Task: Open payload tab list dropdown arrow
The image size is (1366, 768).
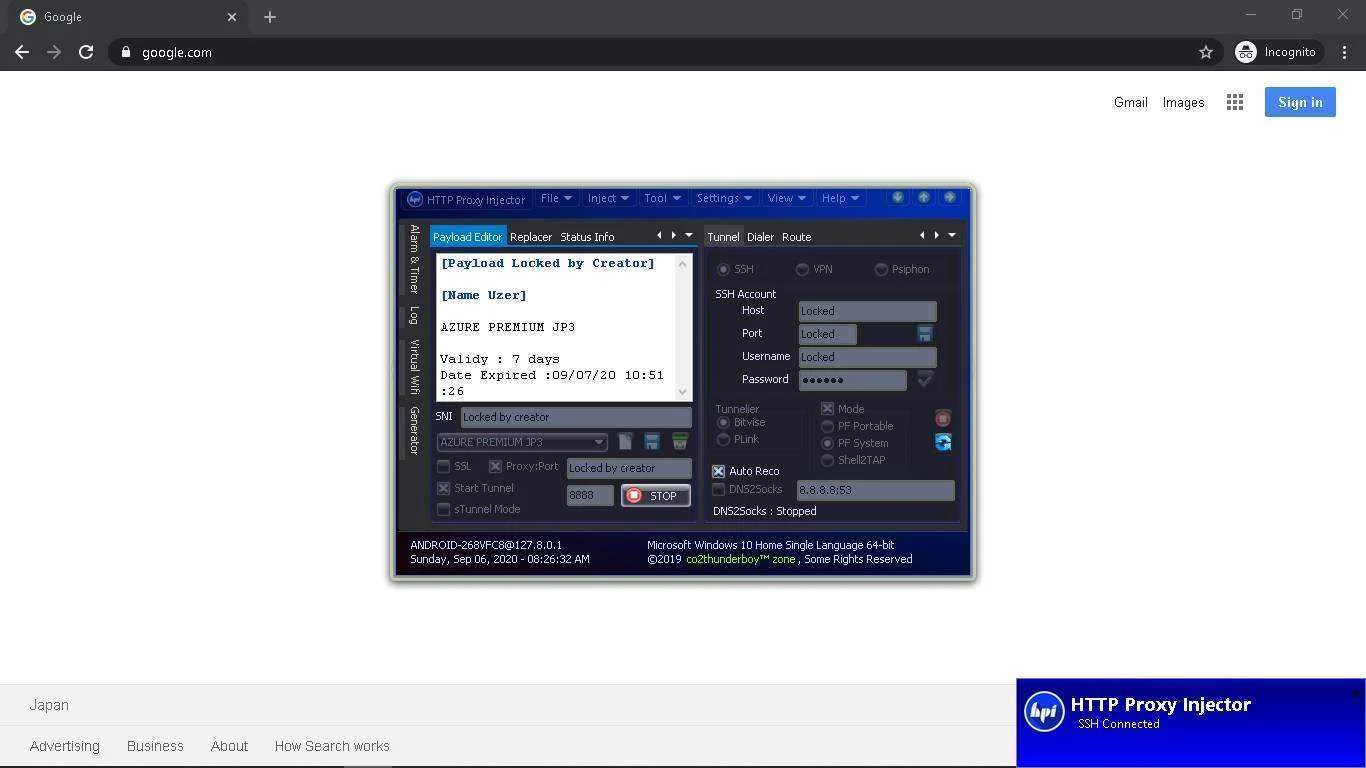Action: click(689, 235)
